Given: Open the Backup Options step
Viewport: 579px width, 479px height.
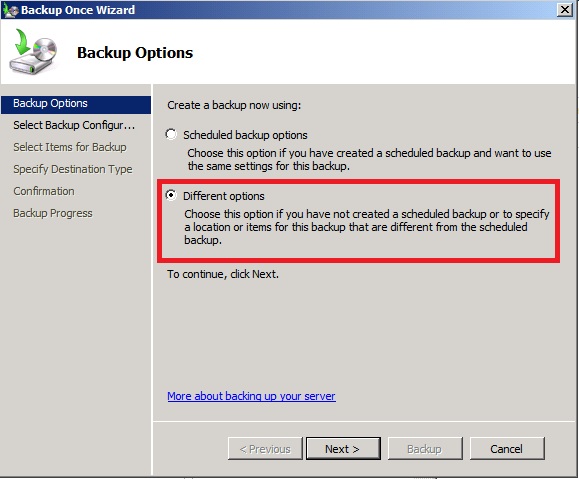Looking at the screenshot, I should pos(76,103).
